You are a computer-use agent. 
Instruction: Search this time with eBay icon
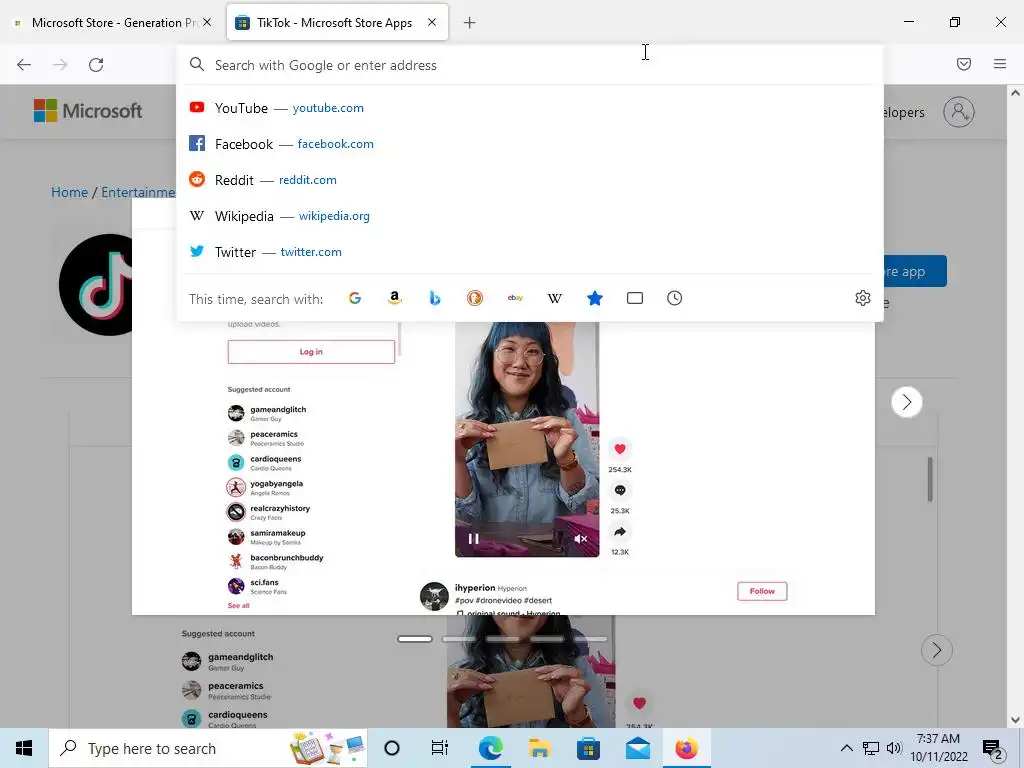(x=515, y=298)
